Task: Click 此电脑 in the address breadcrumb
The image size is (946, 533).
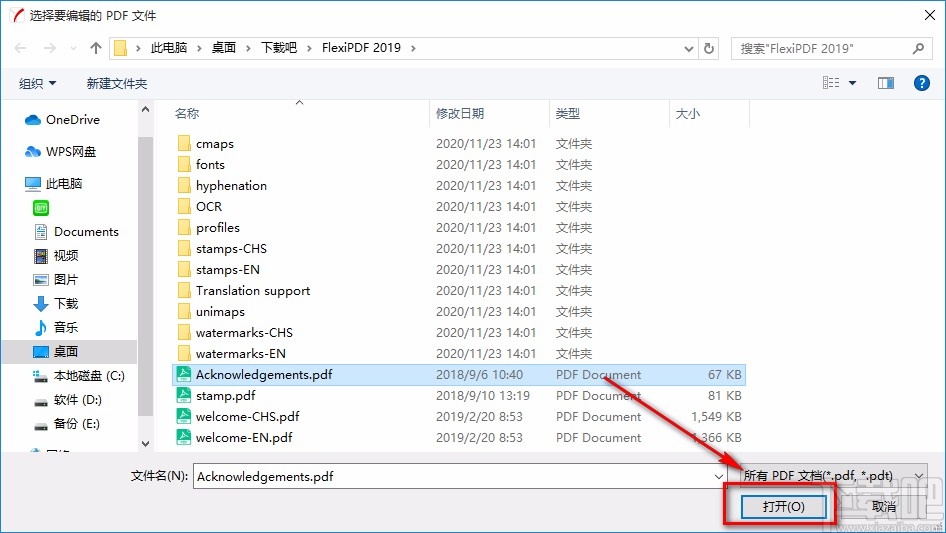Action: (x=169, y=48)
